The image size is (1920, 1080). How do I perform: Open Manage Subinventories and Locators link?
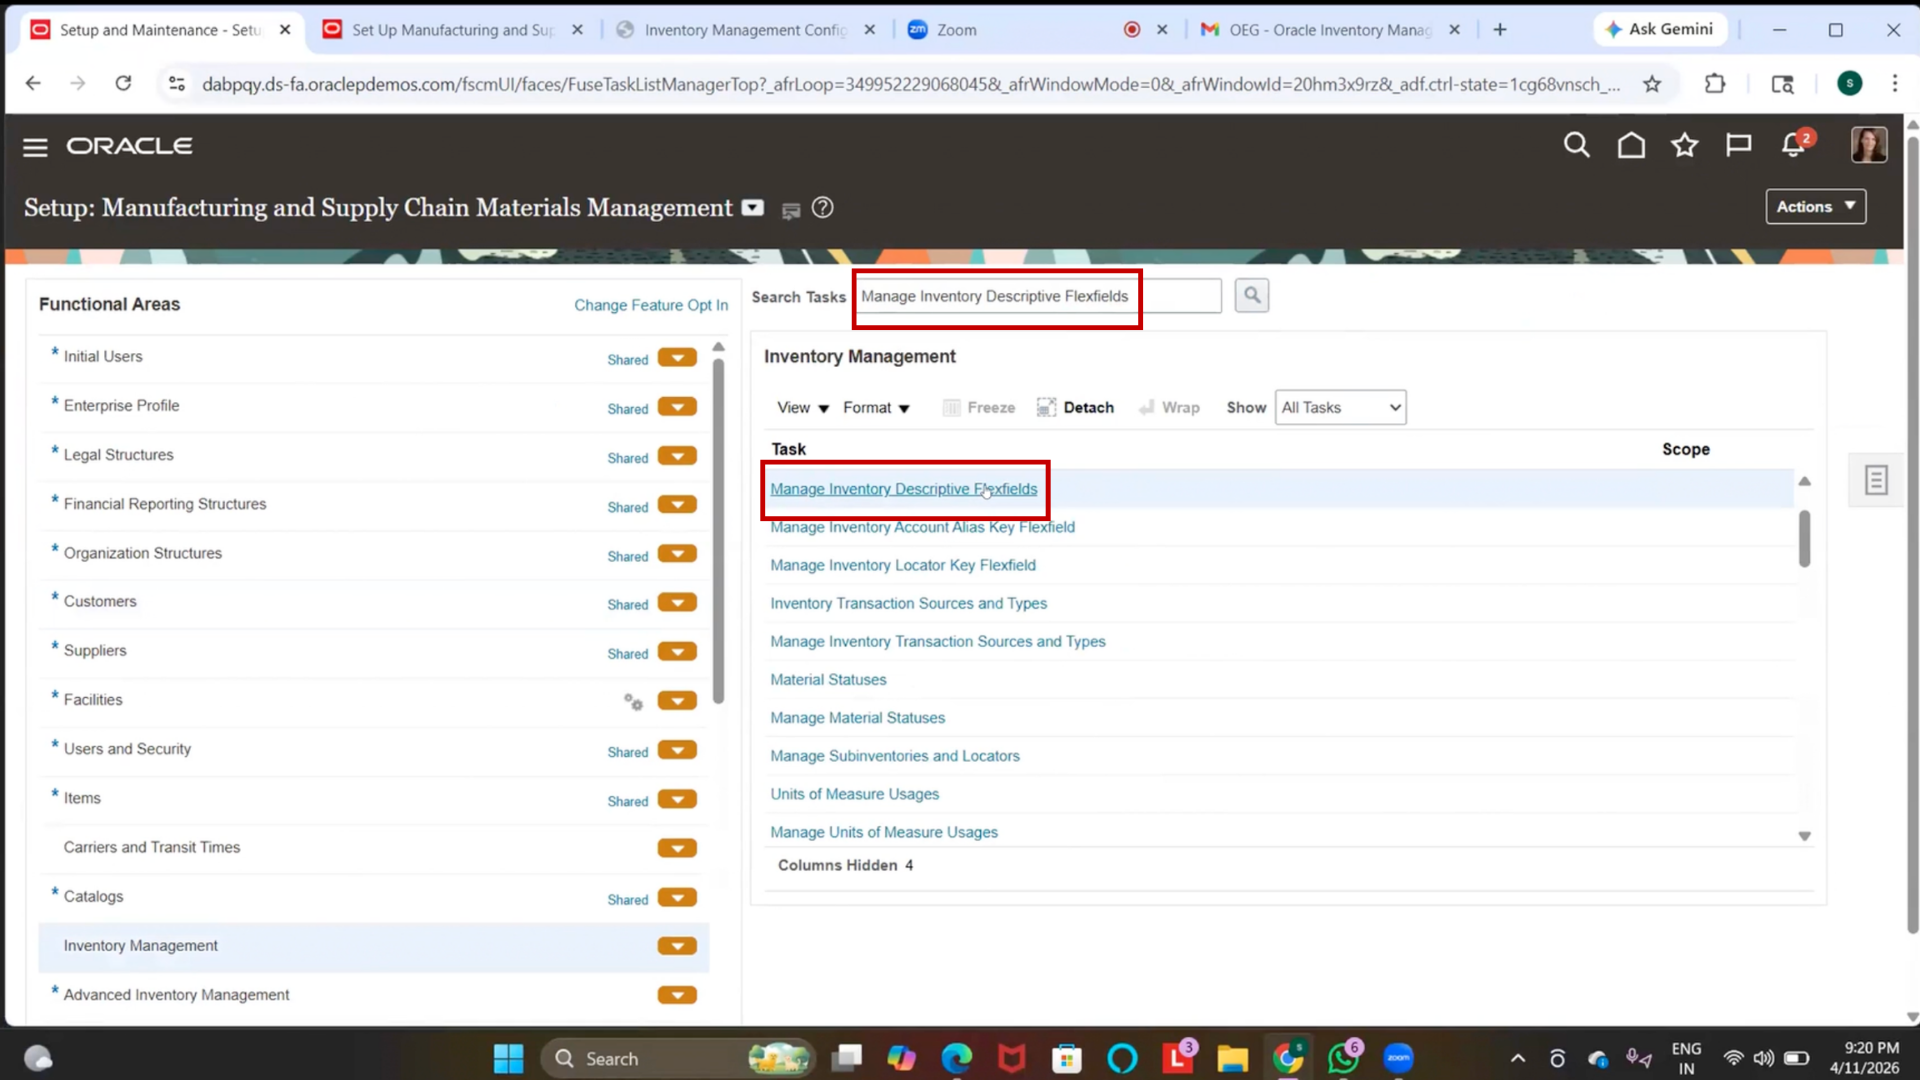coord(894,756)
